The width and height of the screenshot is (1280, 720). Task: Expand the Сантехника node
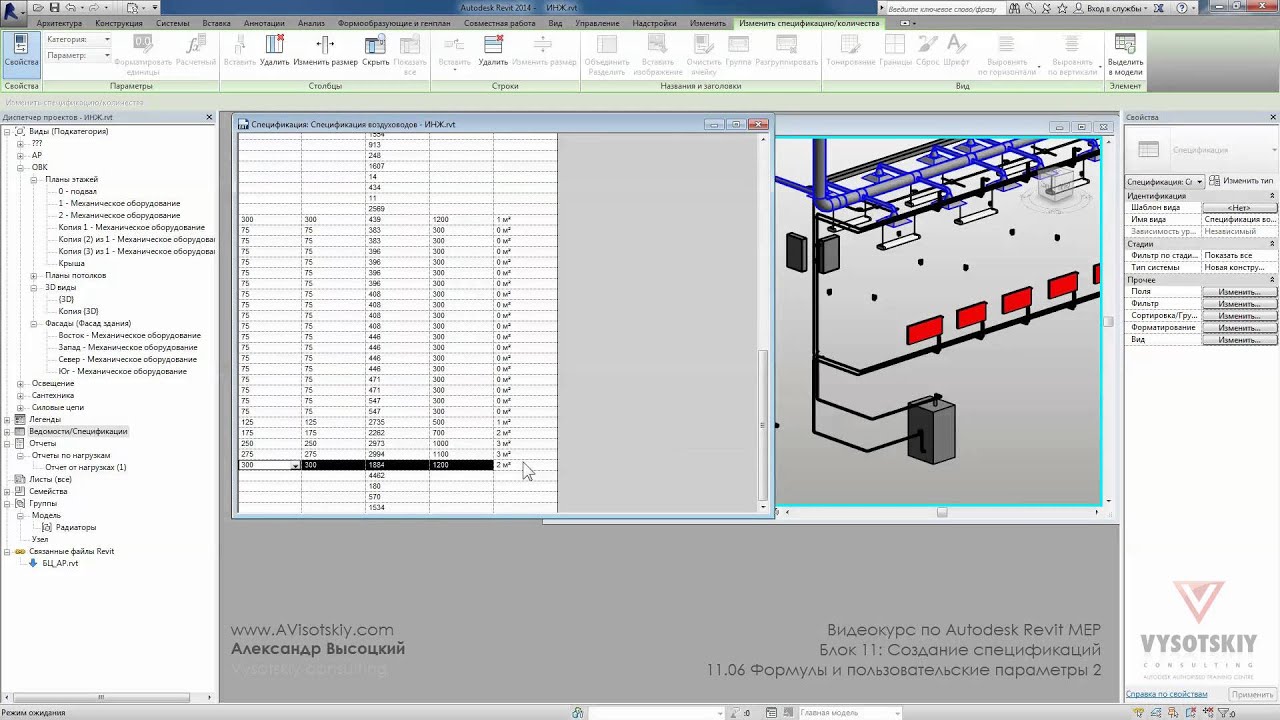coord(21,396)
